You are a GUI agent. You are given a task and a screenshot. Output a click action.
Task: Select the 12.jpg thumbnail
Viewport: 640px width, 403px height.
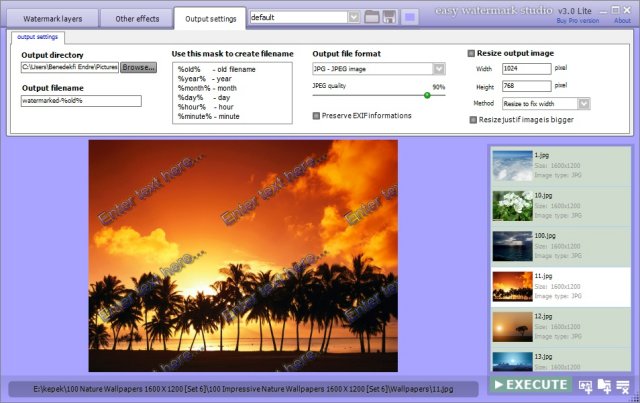point(512,327)
